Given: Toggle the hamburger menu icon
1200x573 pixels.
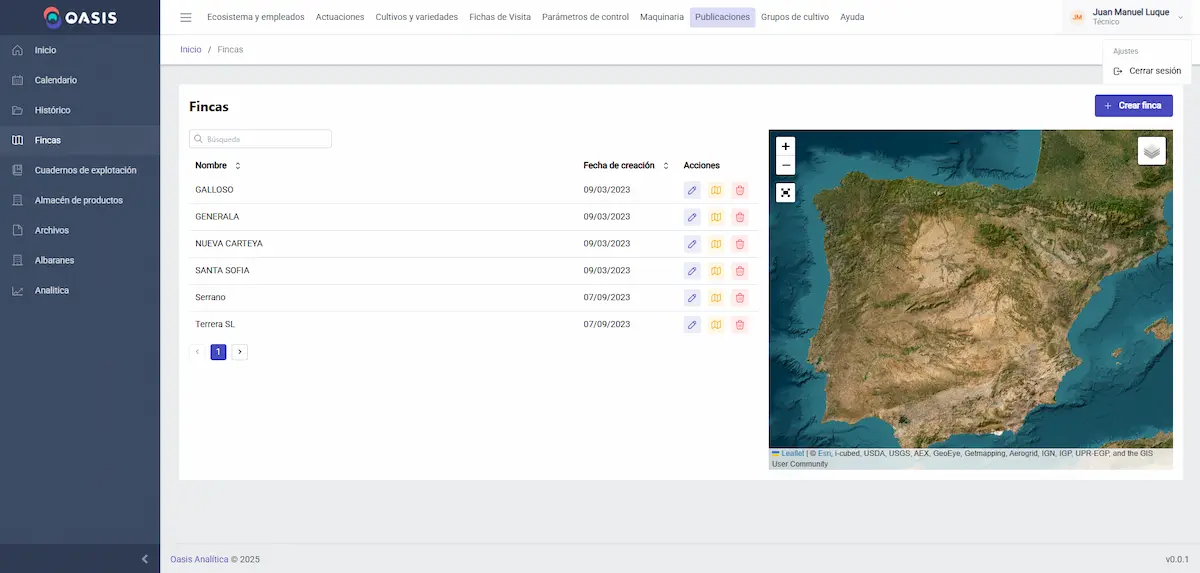Looking at the screenshot, I should (x=186, y=17).
